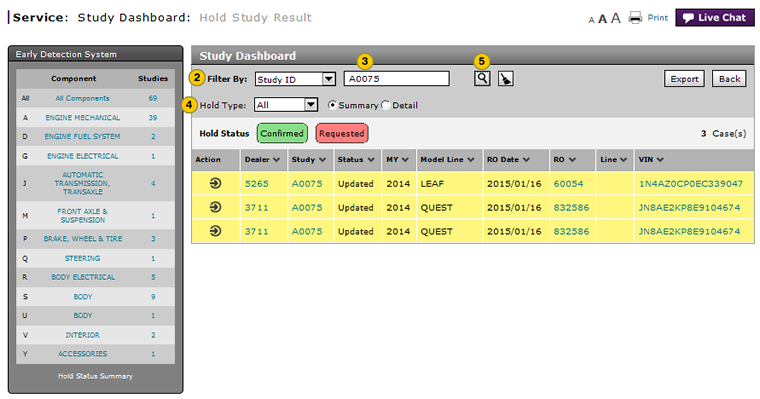This screenshot has width=760, height=399.
Task: Sort by the RO column
Action: click(564, 160)
